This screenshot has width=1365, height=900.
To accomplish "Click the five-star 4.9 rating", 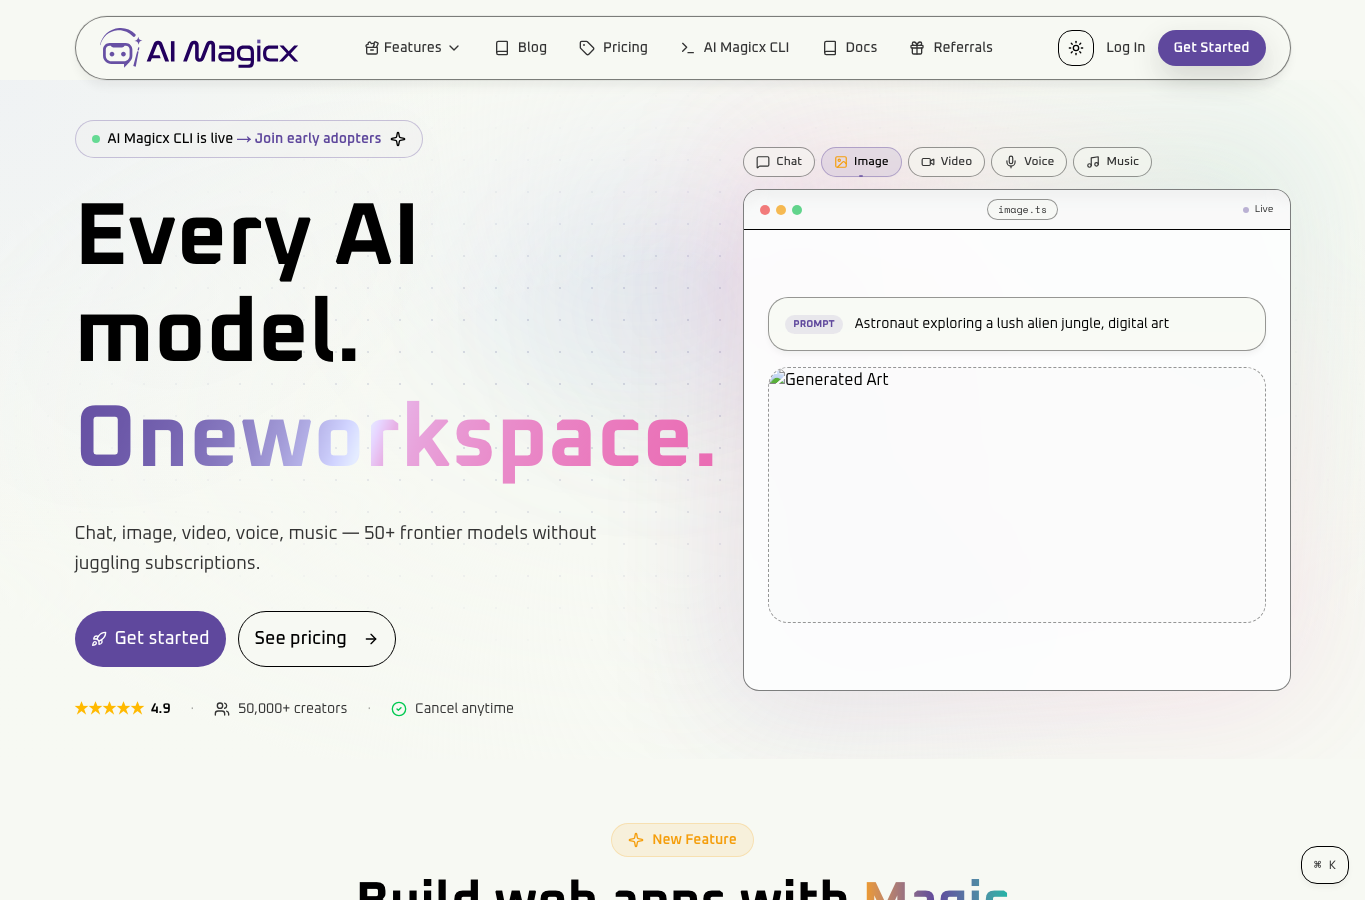I will coord(123,709).
